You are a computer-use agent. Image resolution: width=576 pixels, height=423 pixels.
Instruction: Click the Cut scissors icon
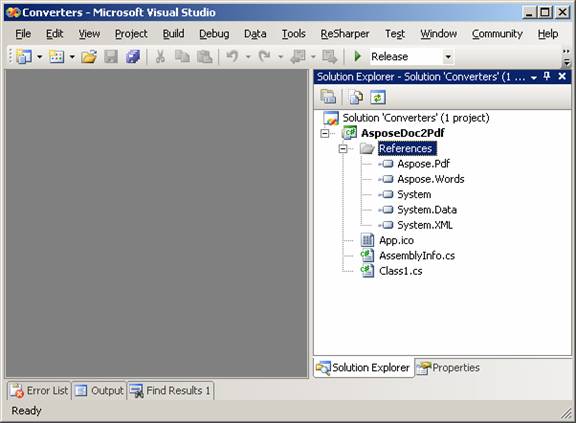[160, 57]
